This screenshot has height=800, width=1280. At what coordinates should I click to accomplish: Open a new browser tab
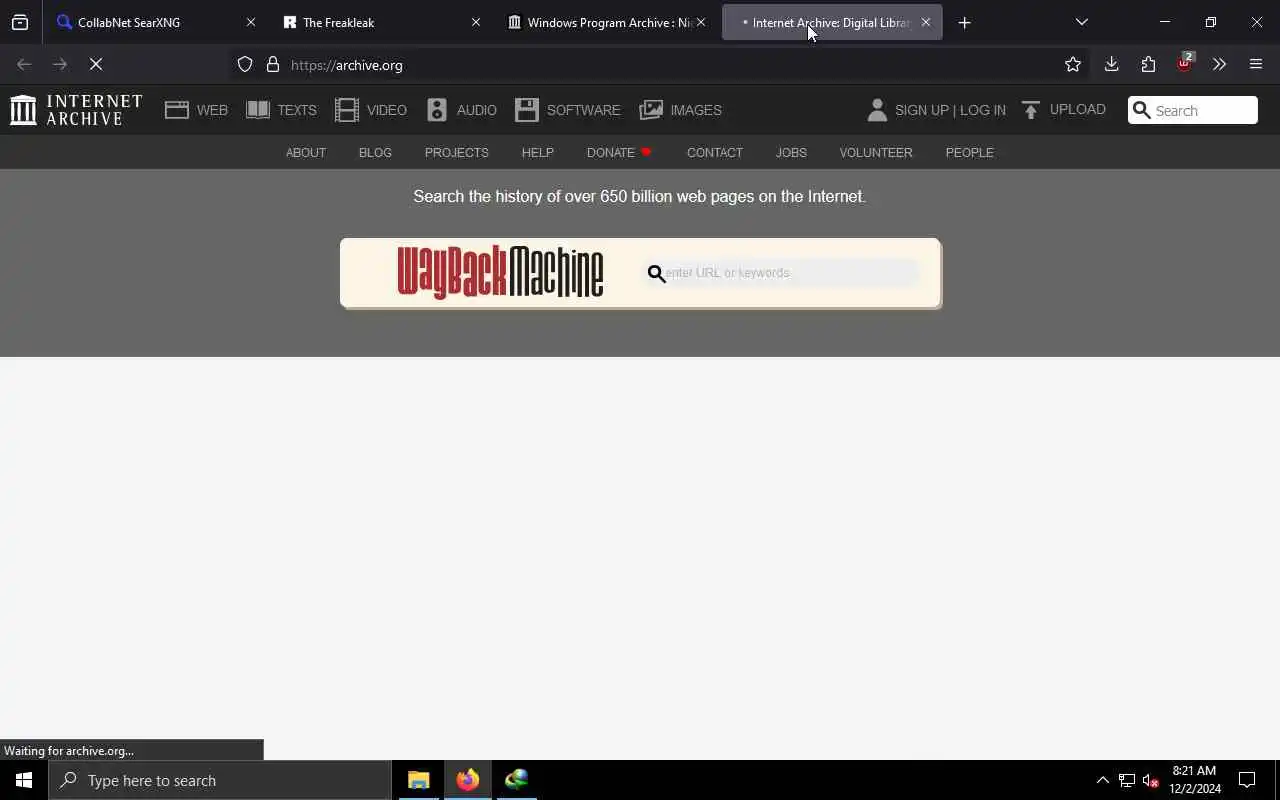point(964,22)
